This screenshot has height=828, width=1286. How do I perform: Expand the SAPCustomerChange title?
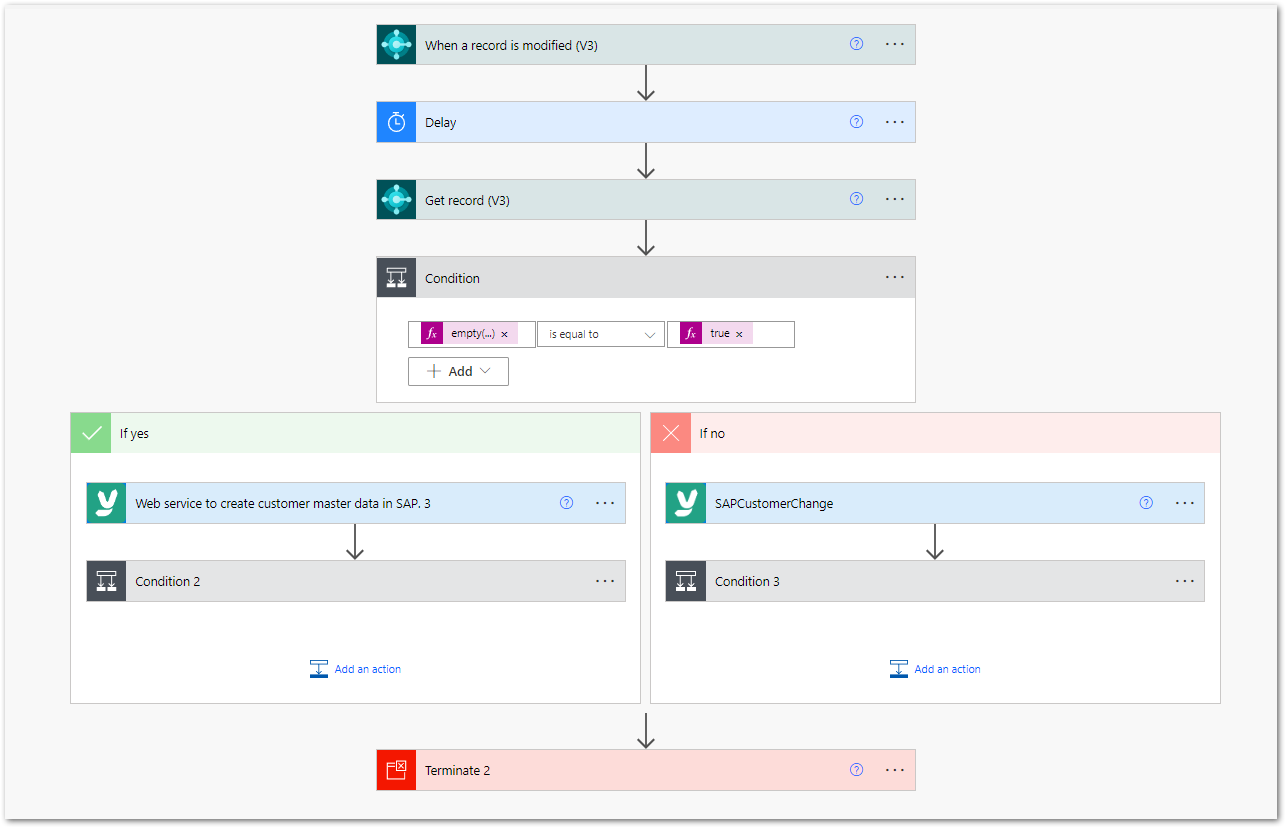point(774,504)
